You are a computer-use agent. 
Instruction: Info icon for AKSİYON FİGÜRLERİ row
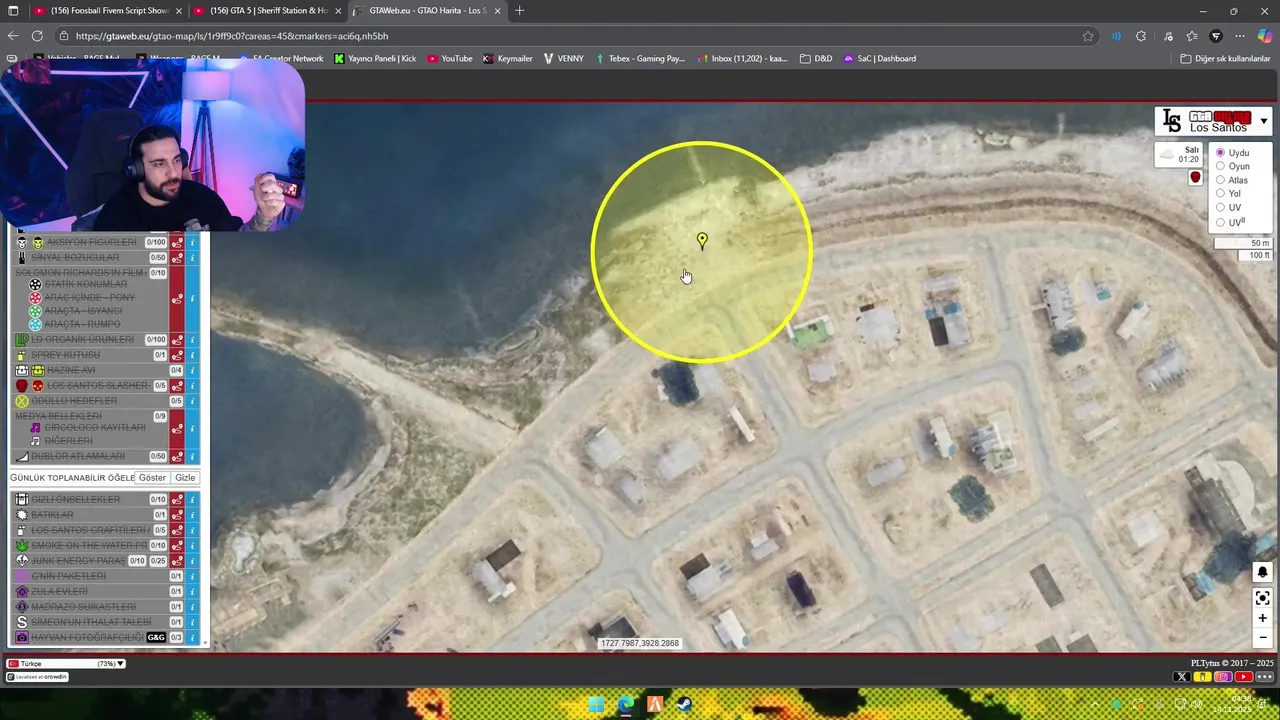tap(193, 242)
